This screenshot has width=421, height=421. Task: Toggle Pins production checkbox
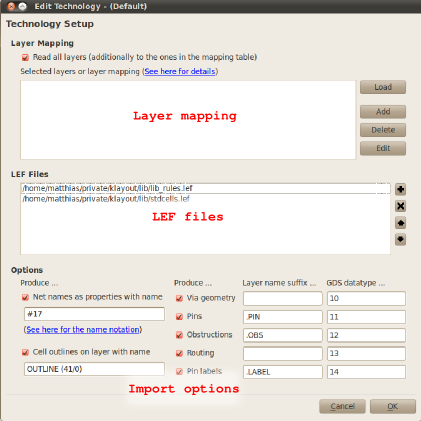(179, 317)
